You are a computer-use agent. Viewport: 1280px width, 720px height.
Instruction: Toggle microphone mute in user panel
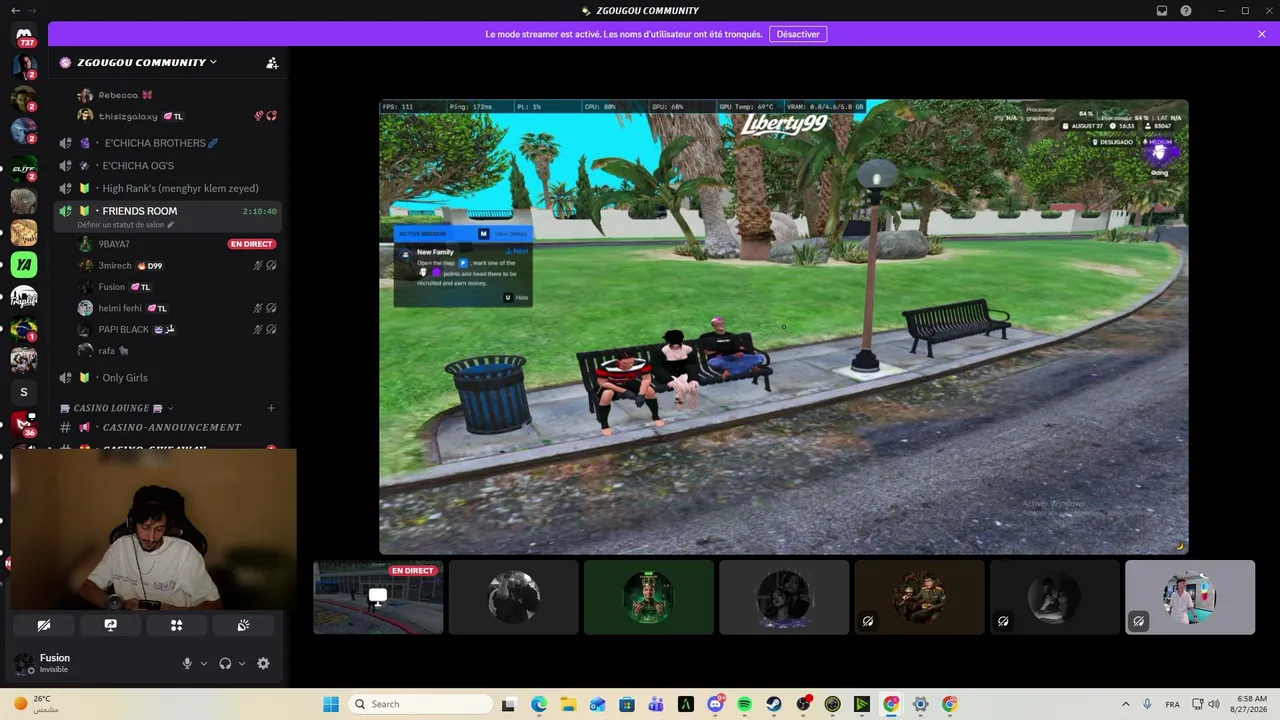(x=187, y=663)
